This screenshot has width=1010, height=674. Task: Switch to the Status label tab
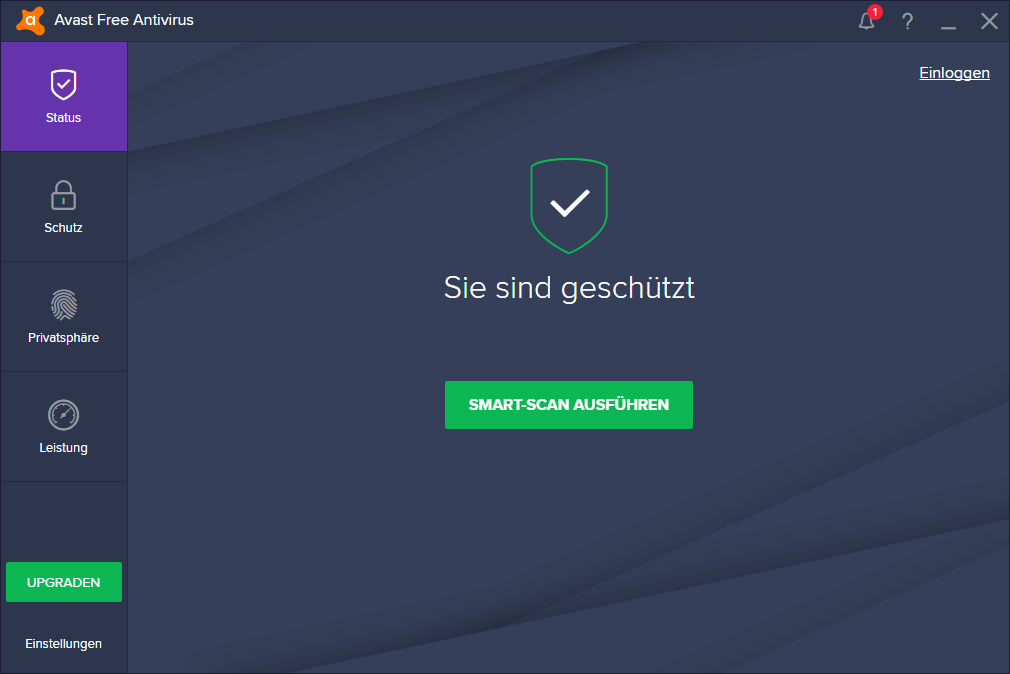(63, 118)
